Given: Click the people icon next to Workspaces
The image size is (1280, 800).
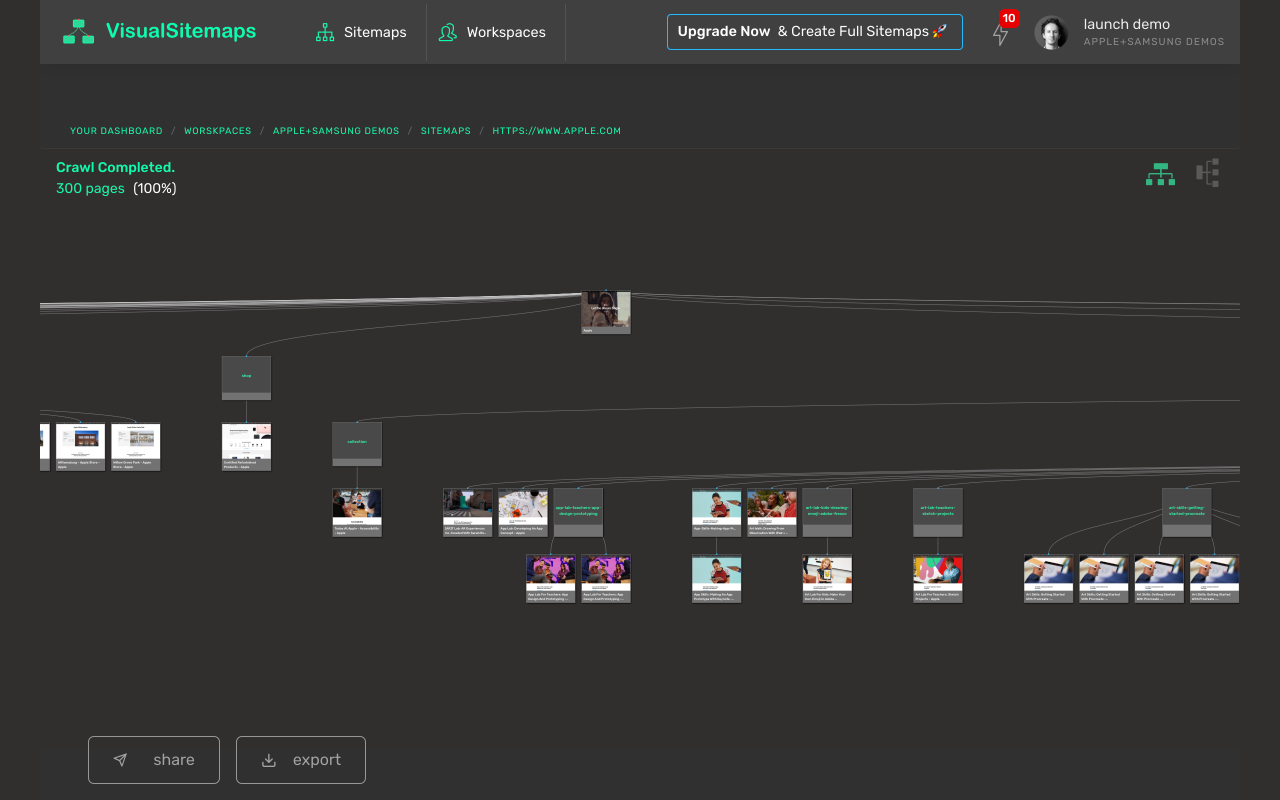Looking at the screenshot, I should [x=447, y=32].
